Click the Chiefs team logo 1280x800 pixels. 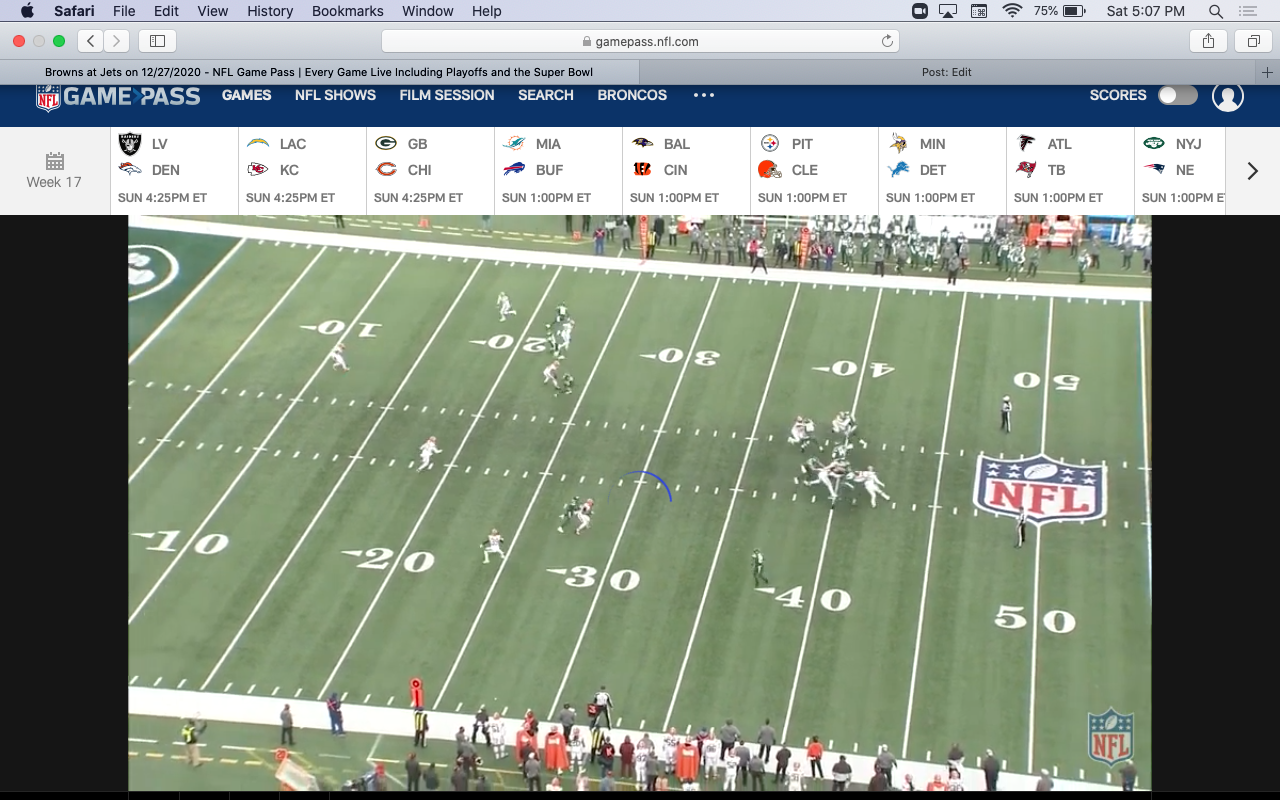click(x=258, y=169)
